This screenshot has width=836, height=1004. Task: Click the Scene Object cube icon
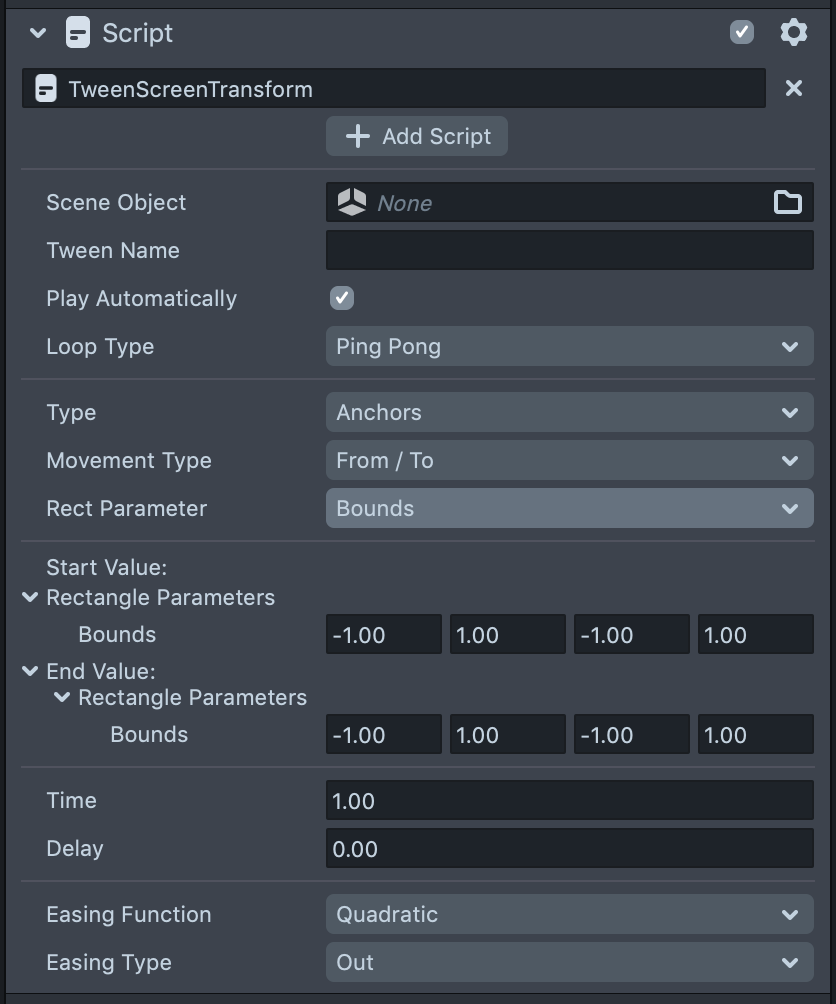tap(352, 203)
